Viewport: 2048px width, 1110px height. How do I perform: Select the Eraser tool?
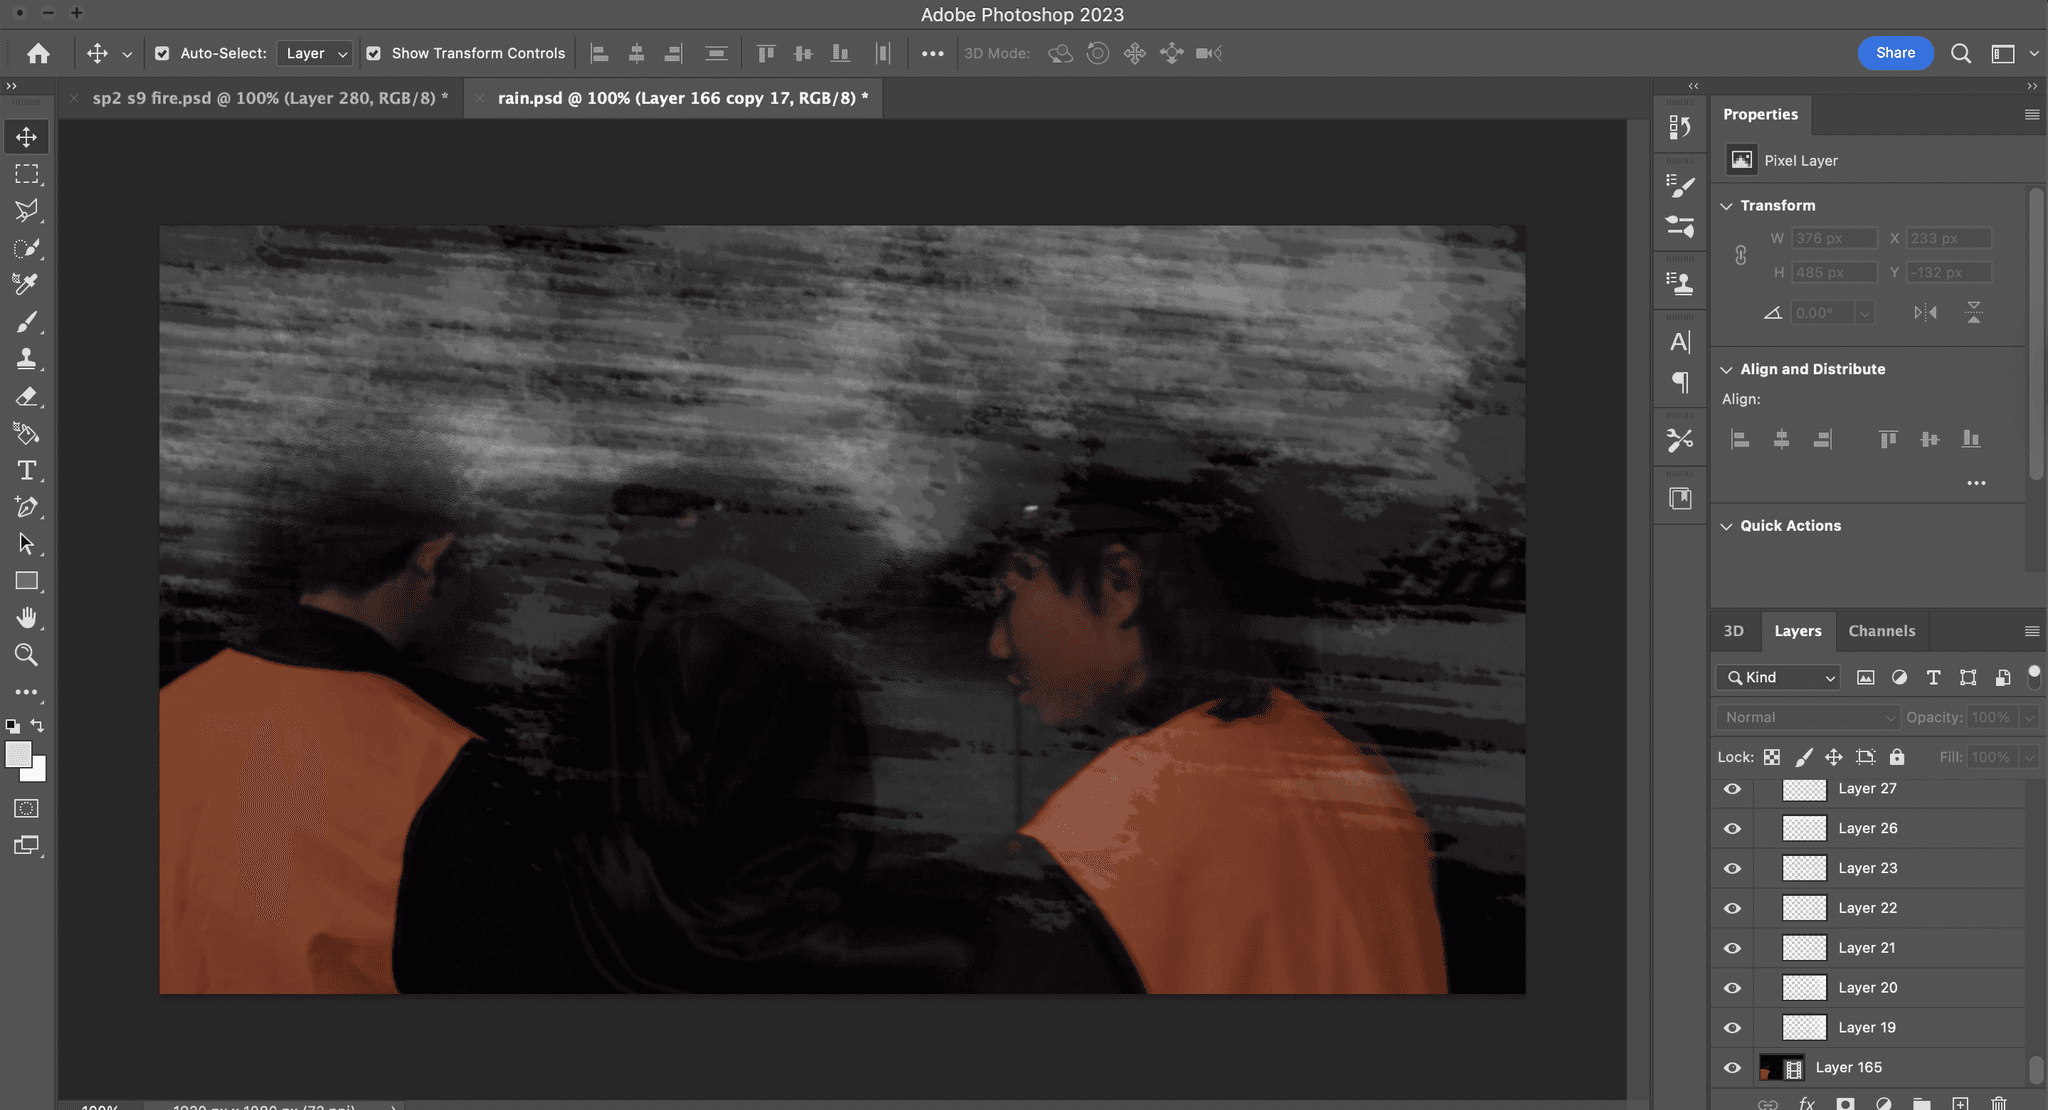[x=27, y=397]
